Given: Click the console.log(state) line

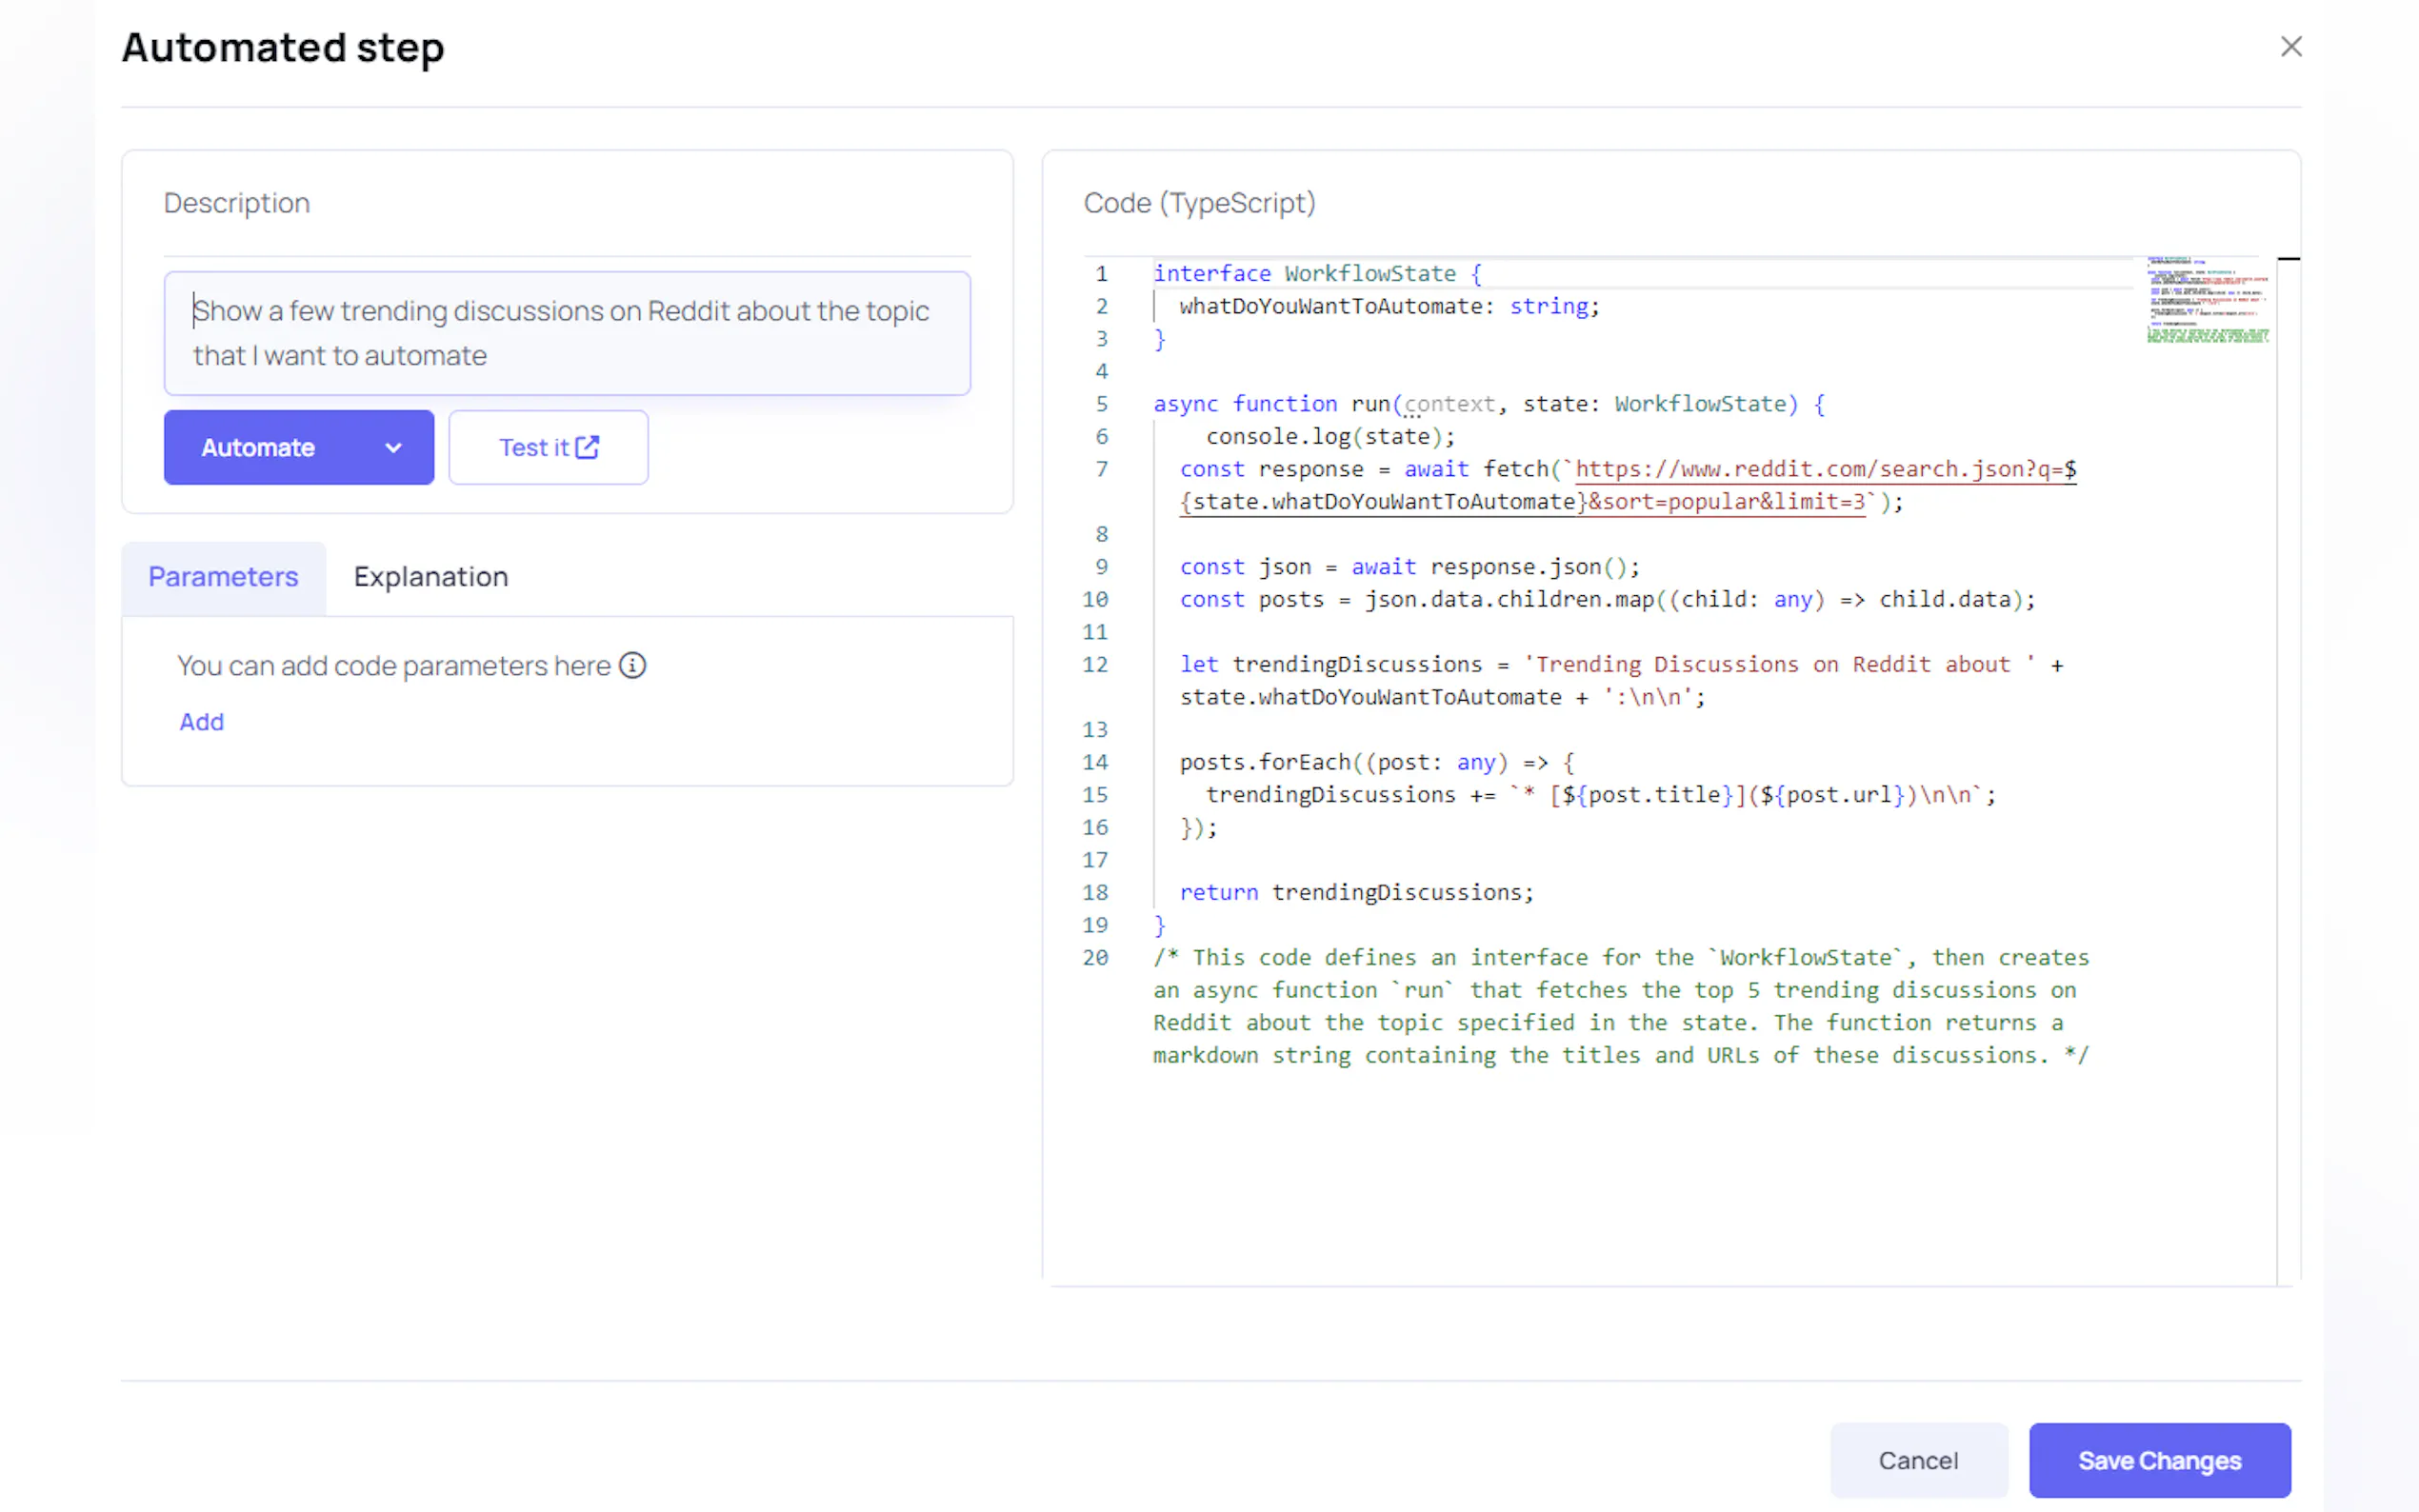Looking at the screenshot, I should coord(1329,436).
